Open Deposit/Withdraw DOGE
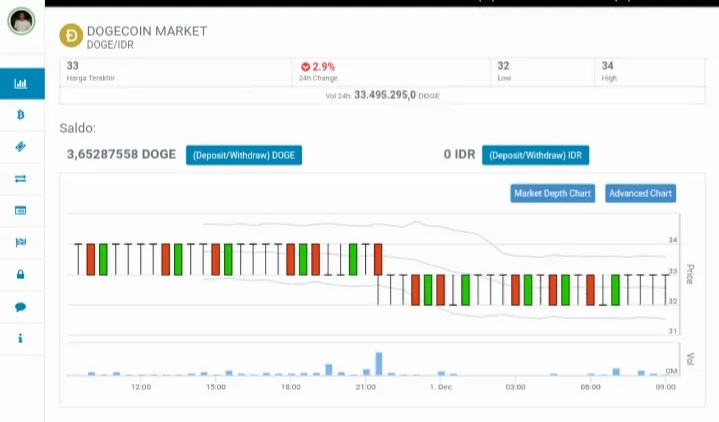This screenshot has height=422, width=719. (x=244, y=155)
